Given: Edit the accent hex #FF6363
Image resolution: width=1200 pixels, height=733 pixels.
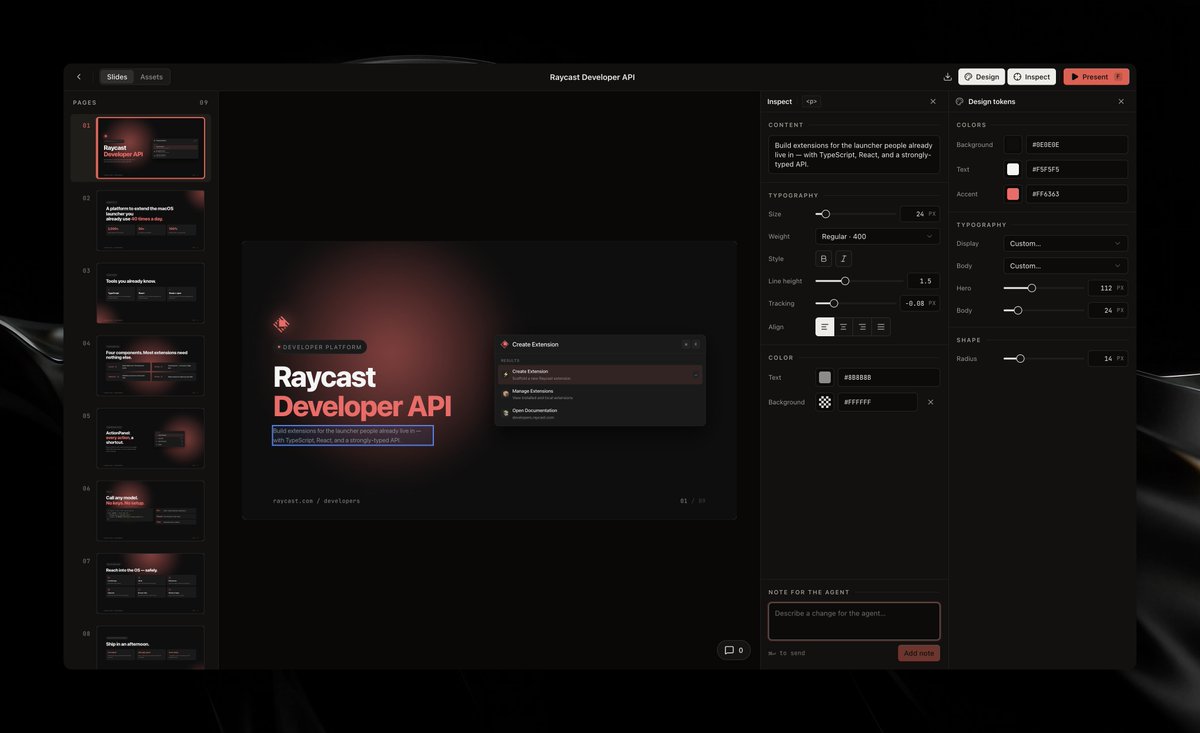Looking at the screenshot, I should click(x=1077, y=194).
